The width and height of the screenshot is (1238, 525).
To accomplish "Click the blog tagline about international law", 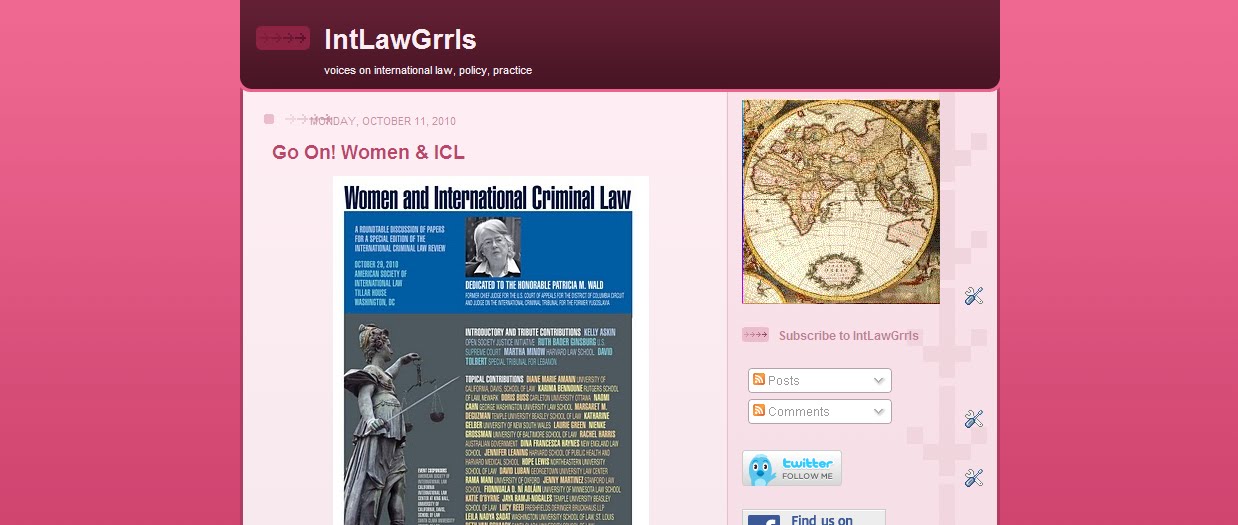I will pyautogui.click(x=428, y=71).
